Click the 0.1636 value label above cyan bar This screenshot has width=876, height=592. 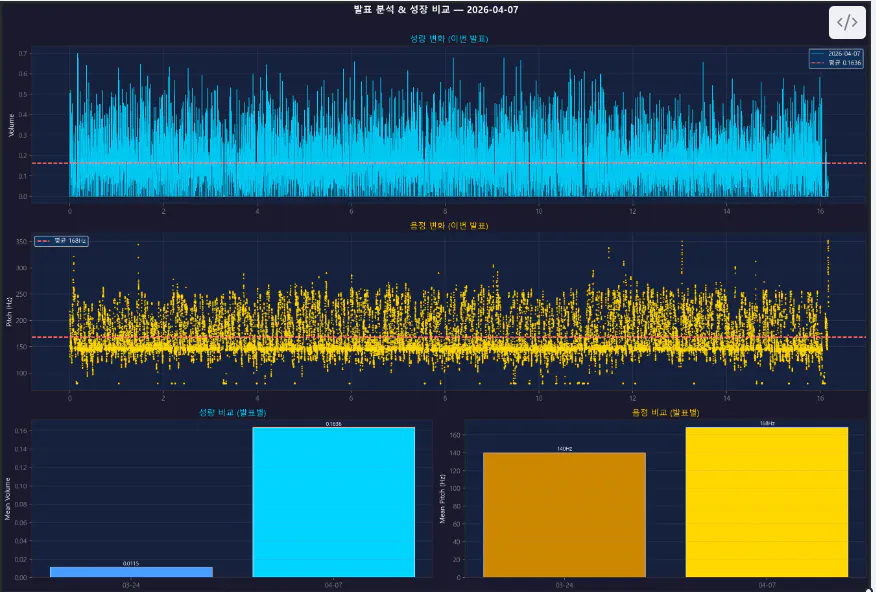(333, 423)
